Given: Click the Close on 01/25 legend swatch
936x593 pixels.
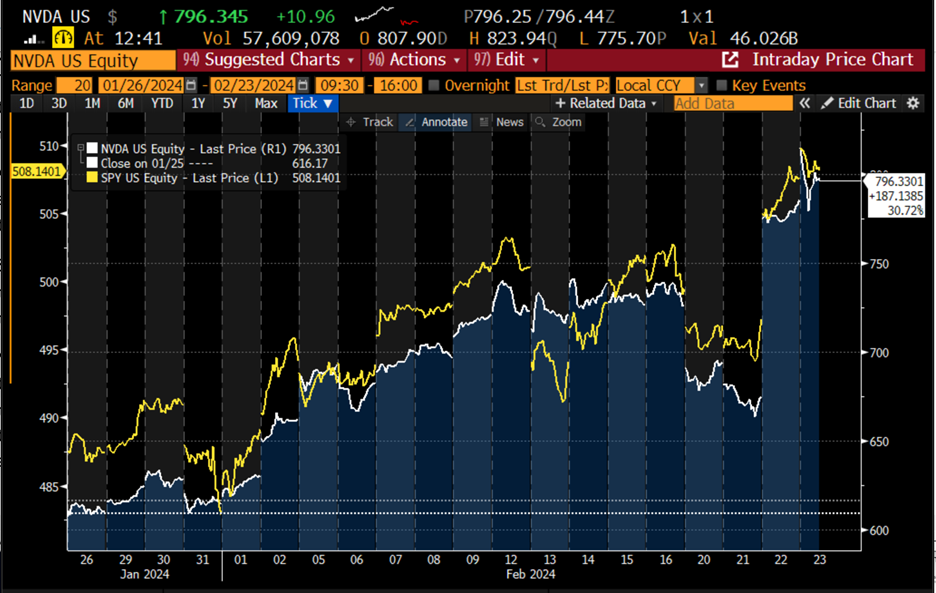Looking at the screenshot, I should pos(92,163).
